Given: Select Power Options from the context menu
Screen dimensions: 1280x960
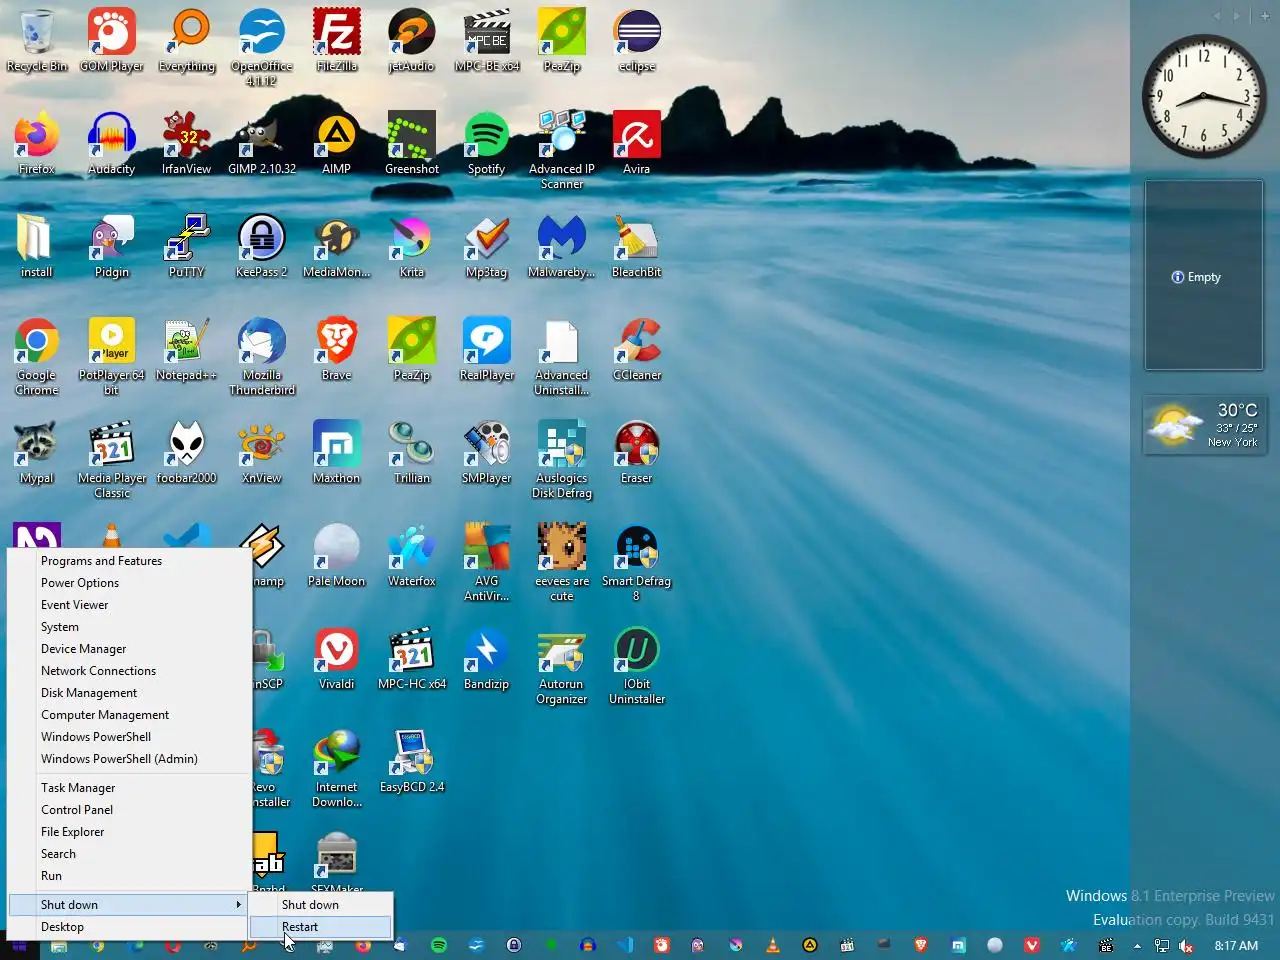Looking at the screenshot, I should pos(130,583).
